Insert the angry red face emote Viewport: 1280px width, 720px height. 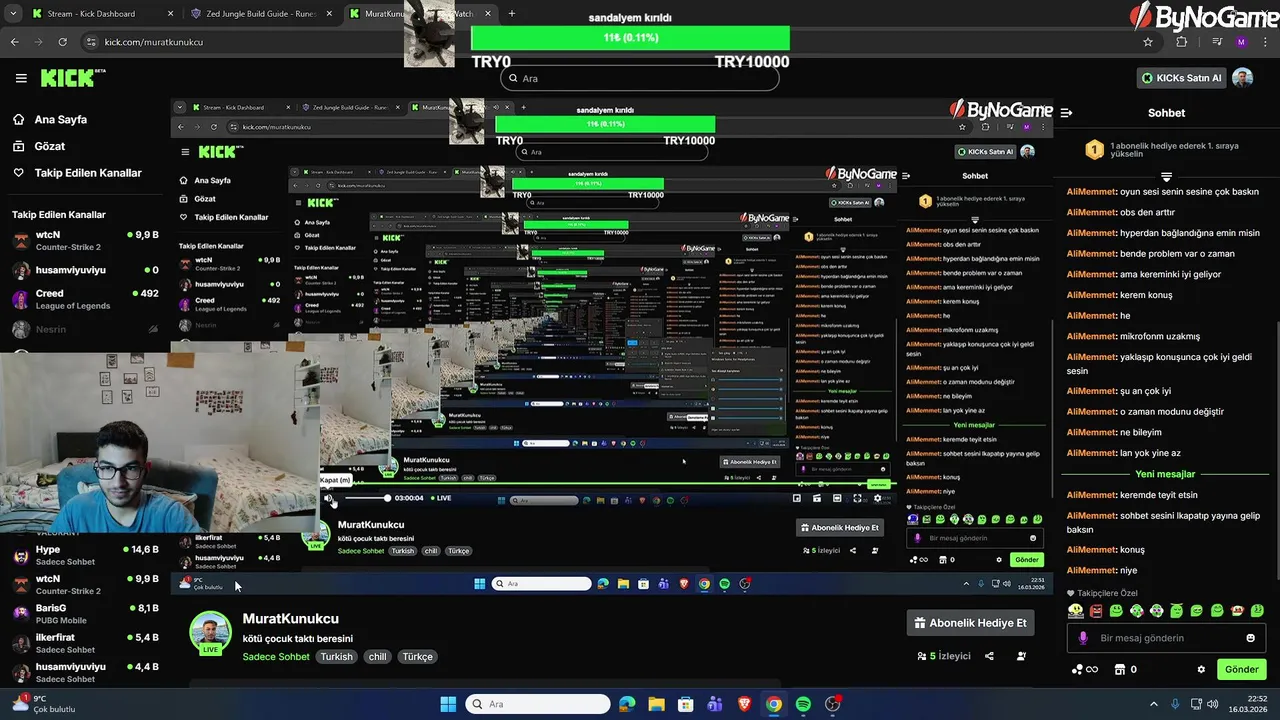(x=1096, y=611)
